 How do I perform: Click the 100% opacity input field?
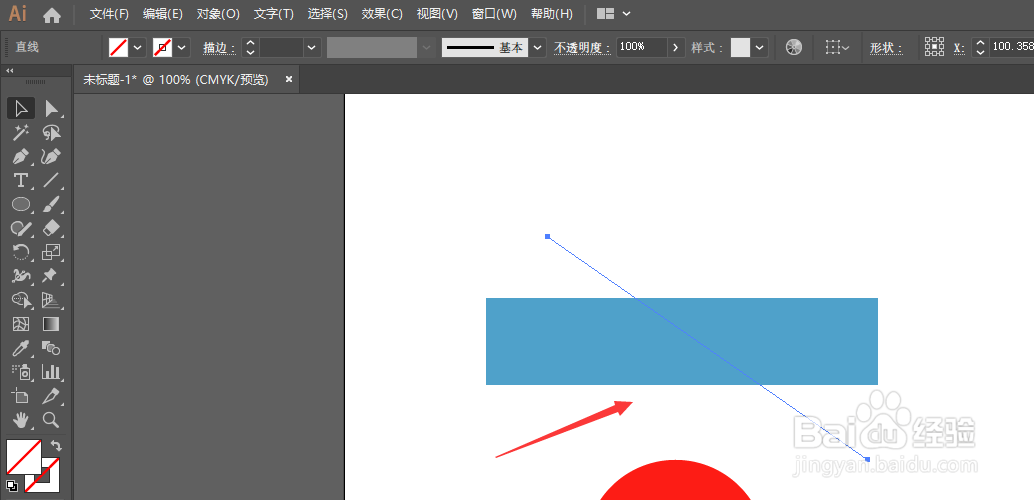coord(642,47)
